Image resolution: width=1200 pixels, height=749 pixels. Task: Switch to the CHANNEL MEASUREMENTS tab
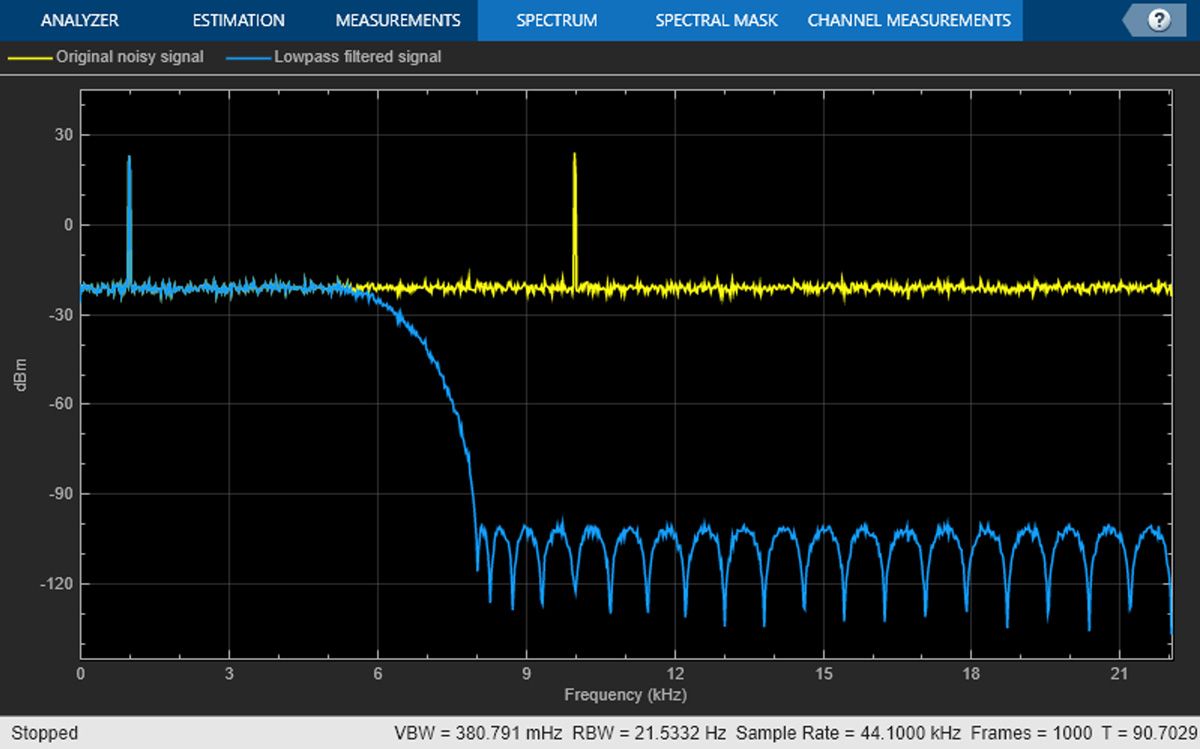pos(908,20)
